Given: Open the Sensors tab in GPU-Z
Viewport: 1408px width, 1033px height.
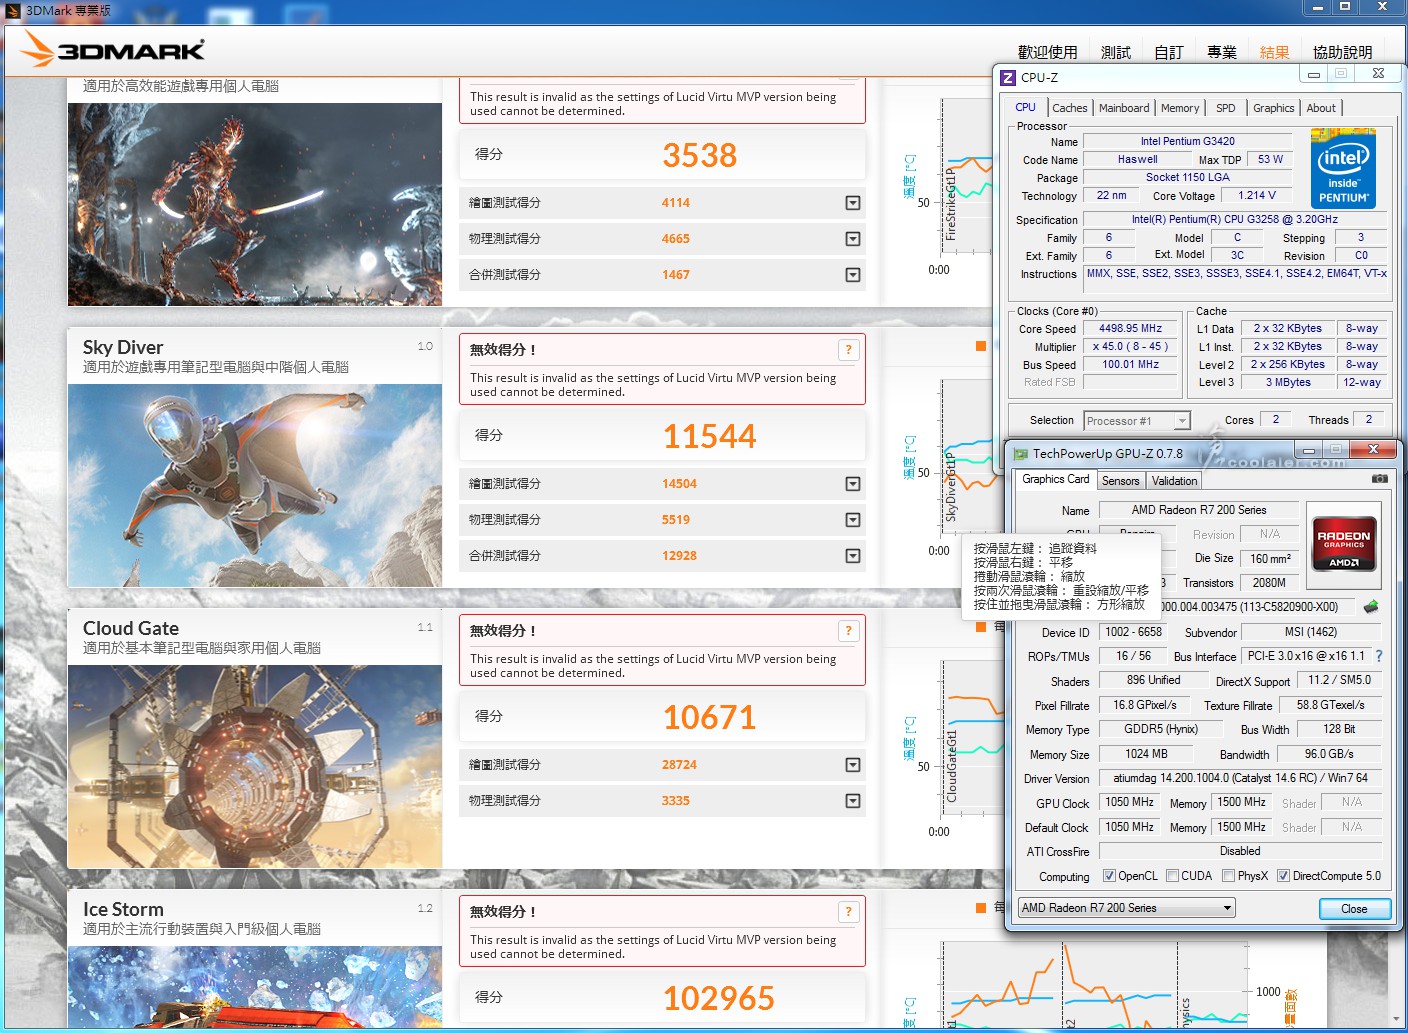Looking at the screenshot, I should click(1121, 481).
